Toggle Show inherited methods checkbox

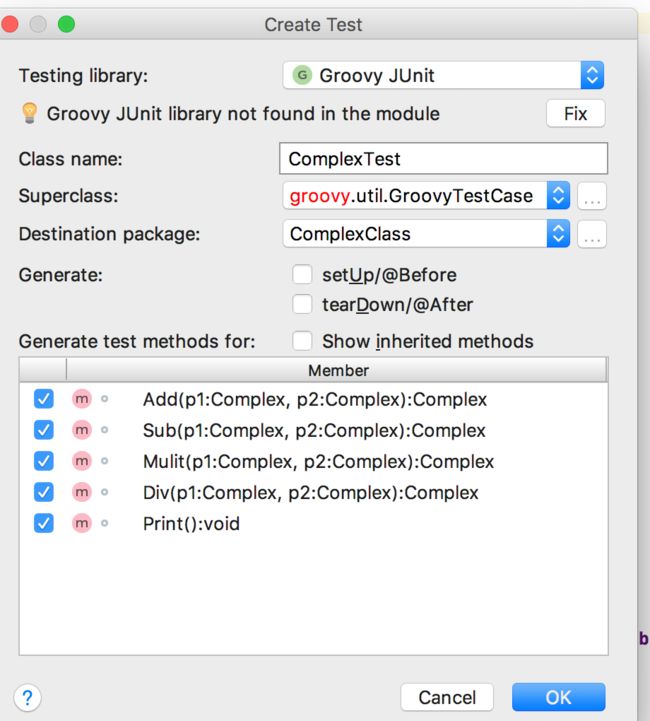[x=302, y=341]
